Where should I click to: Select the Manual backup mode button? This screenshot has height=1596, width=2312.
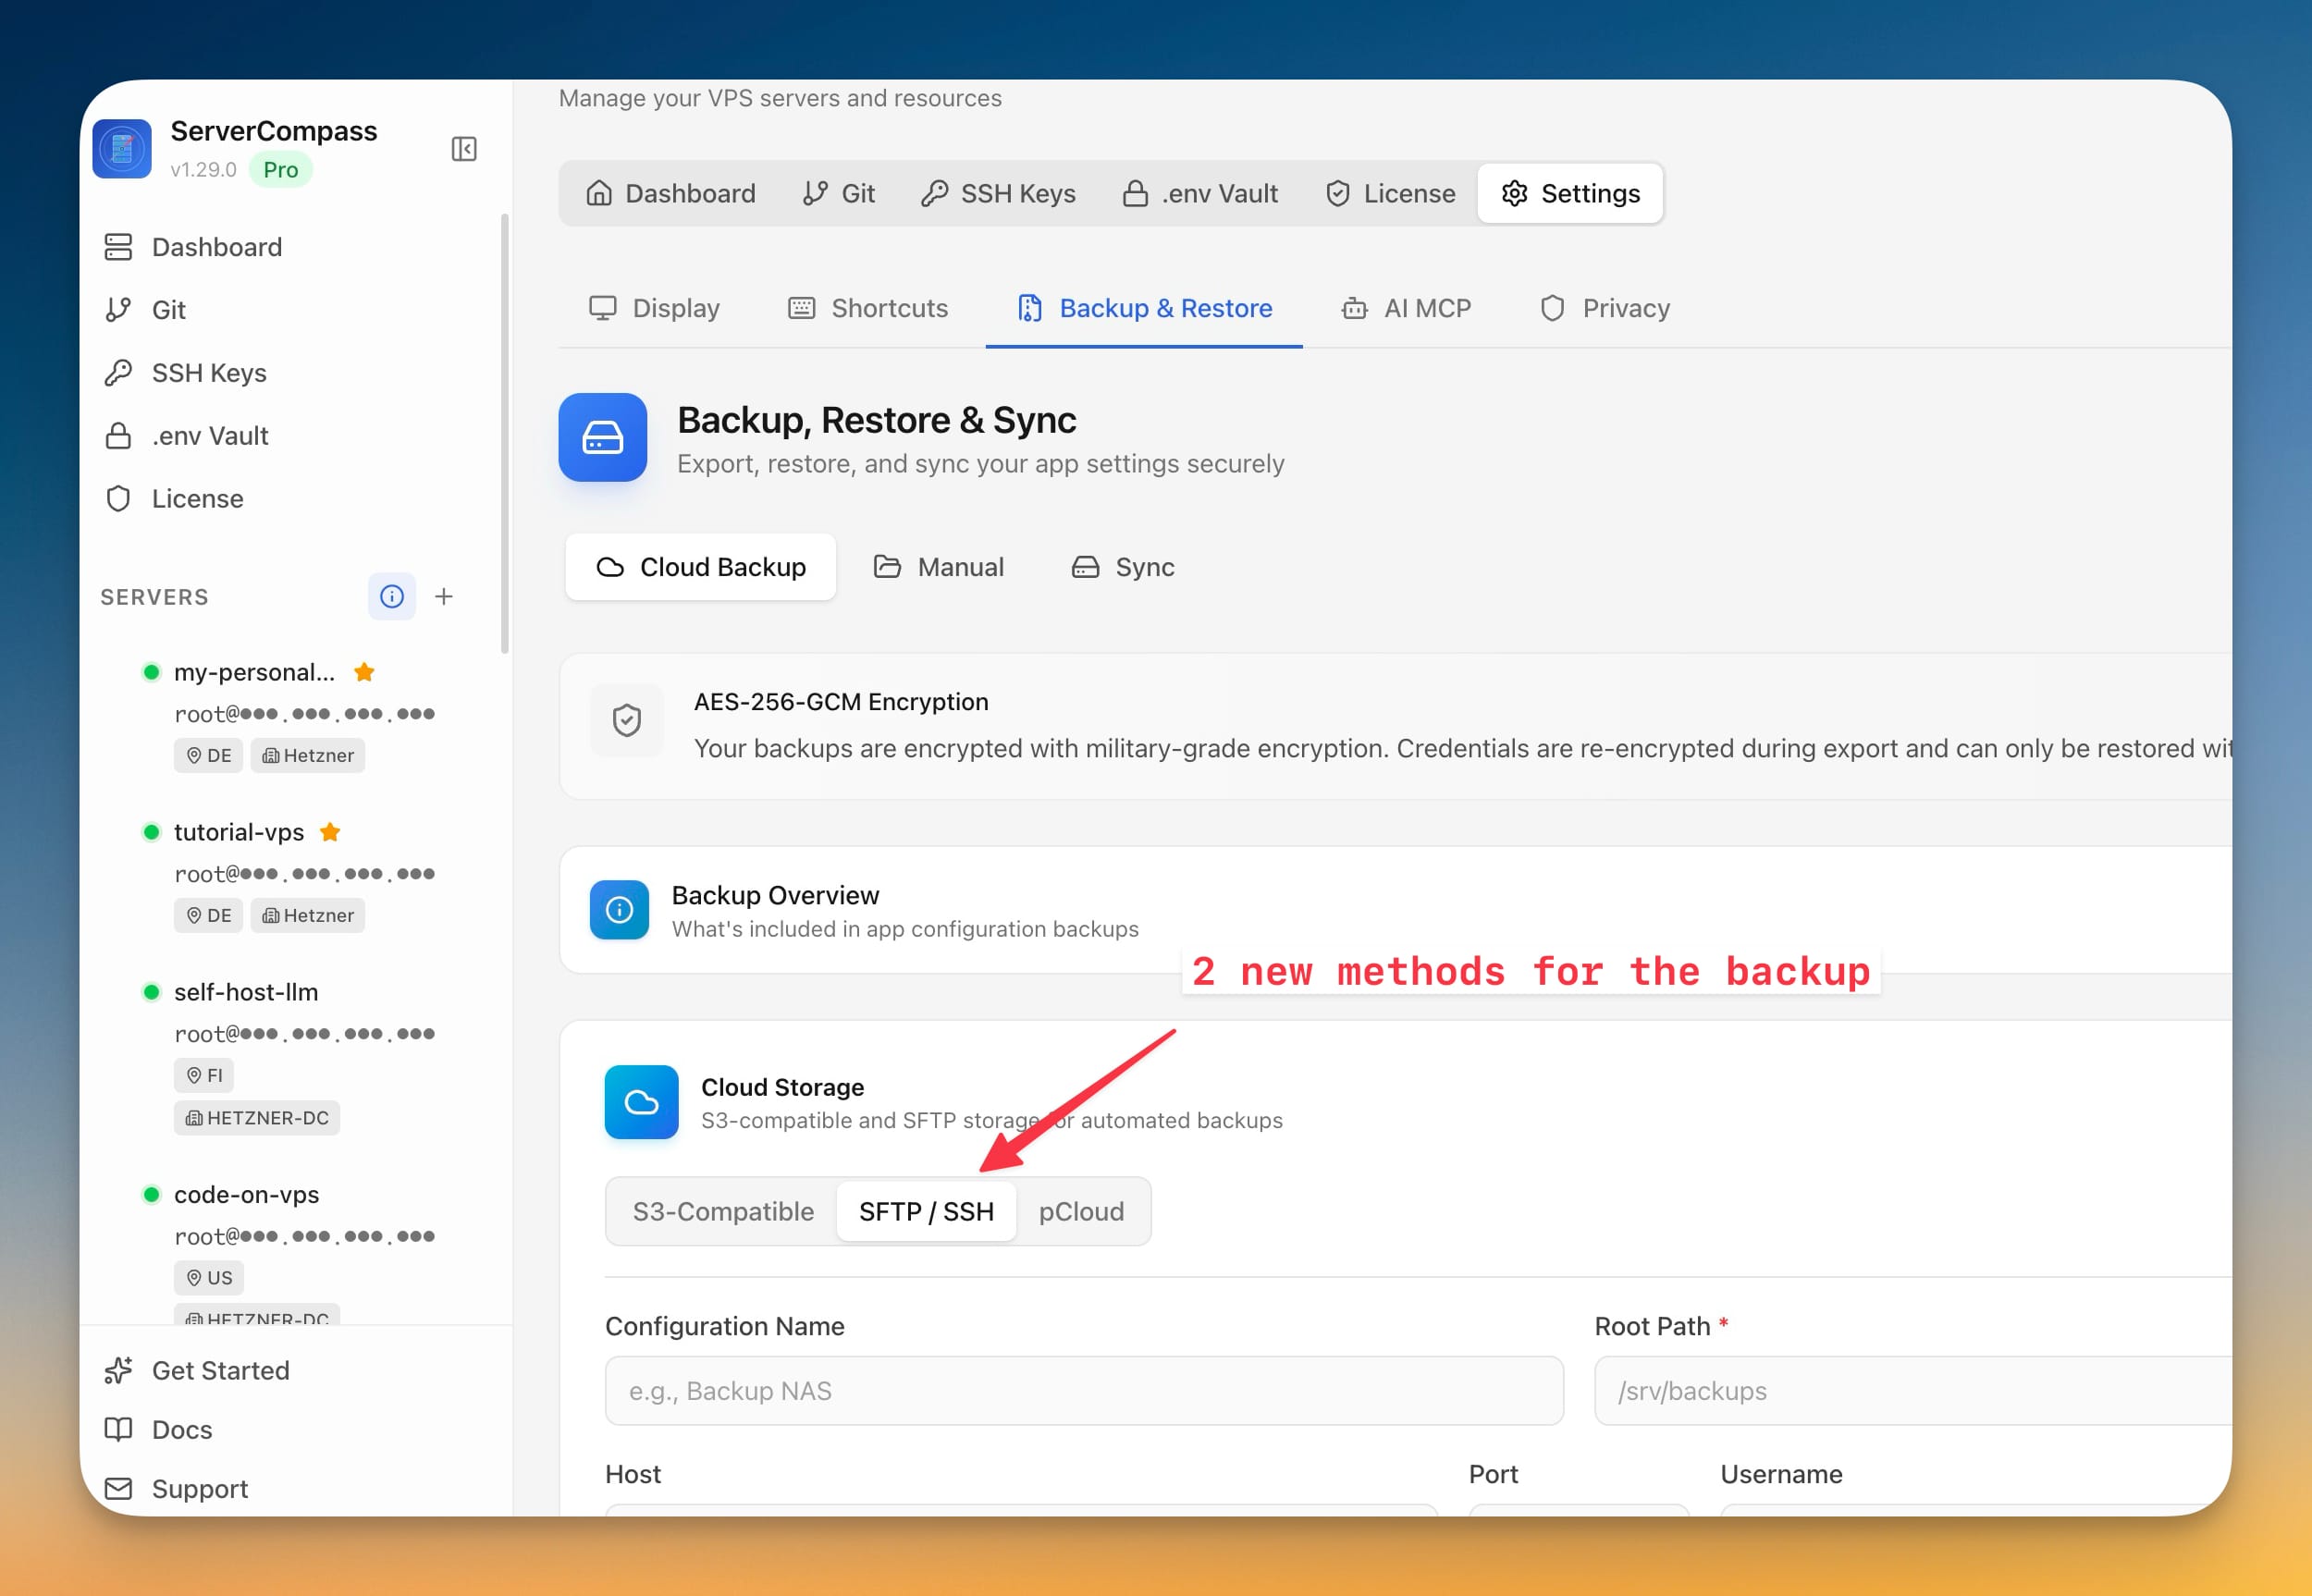click(938, 567)
